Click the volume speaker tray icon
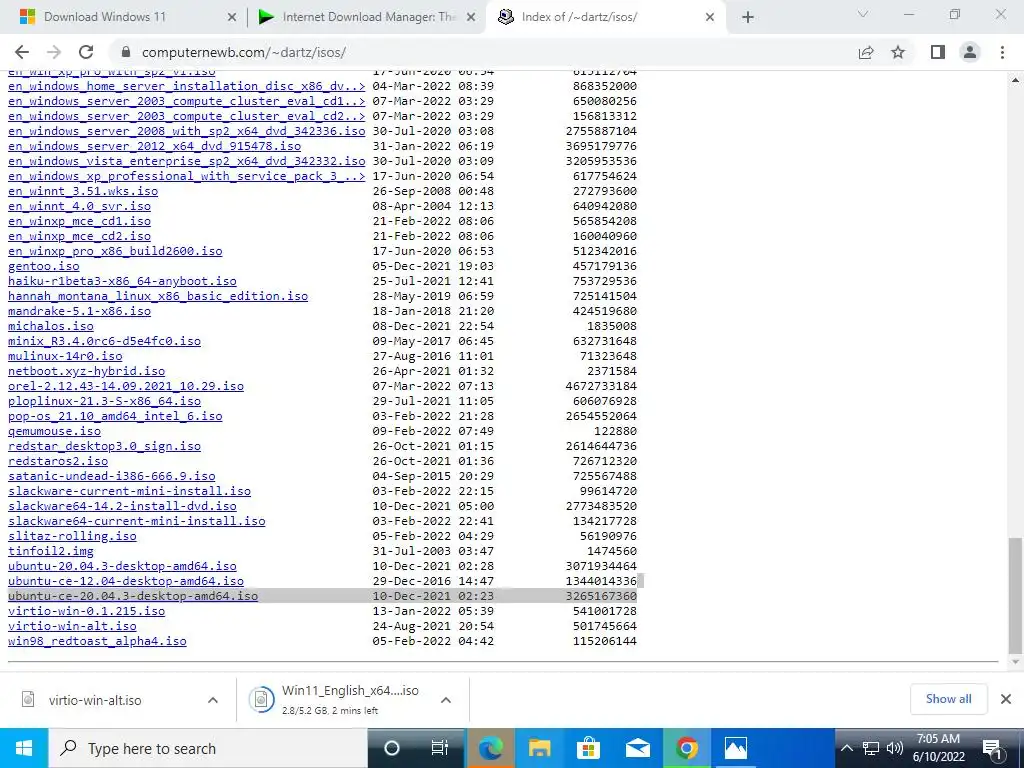 coord(895,748)
